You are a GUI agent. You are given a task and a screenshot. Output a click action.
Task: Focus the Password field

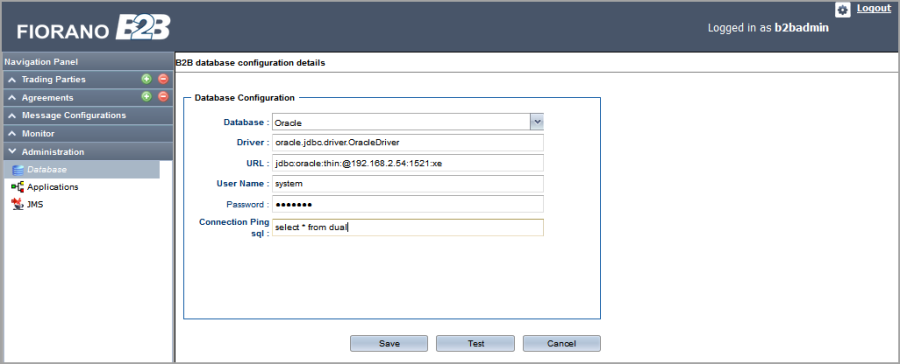[x=408, y=204]
